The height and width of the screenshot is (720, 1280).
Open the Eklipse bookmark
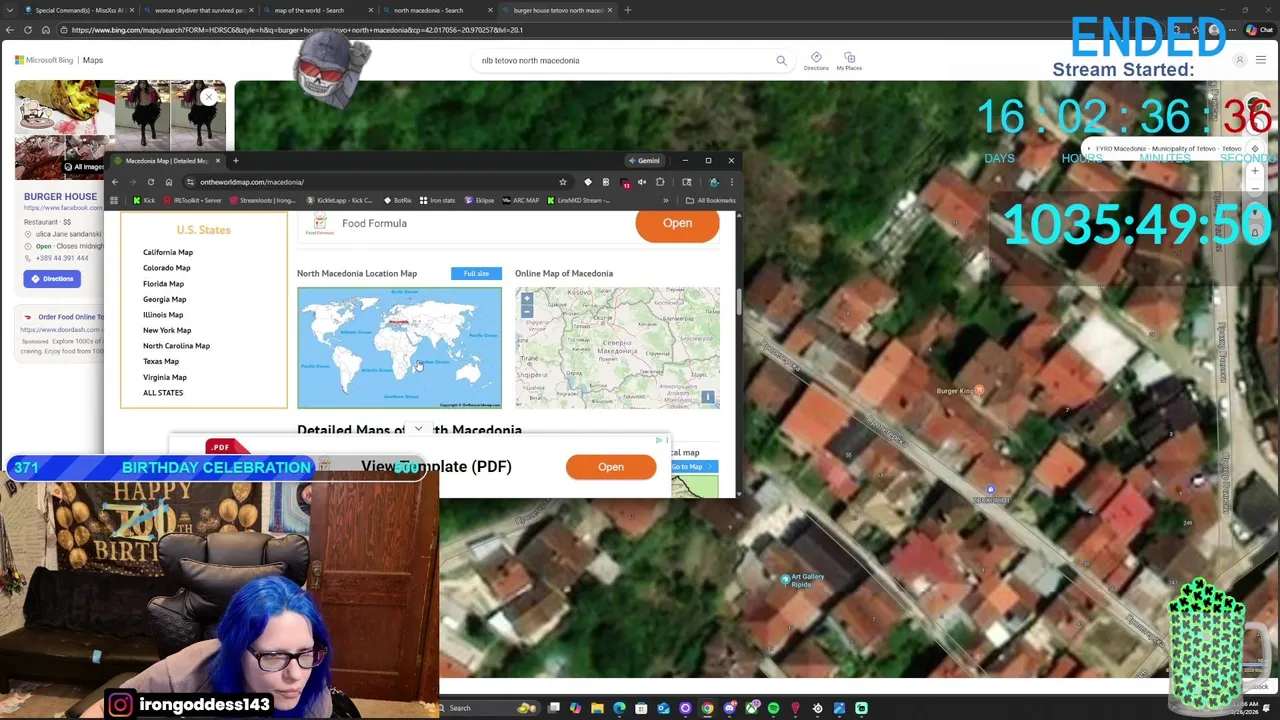point(479,200)
